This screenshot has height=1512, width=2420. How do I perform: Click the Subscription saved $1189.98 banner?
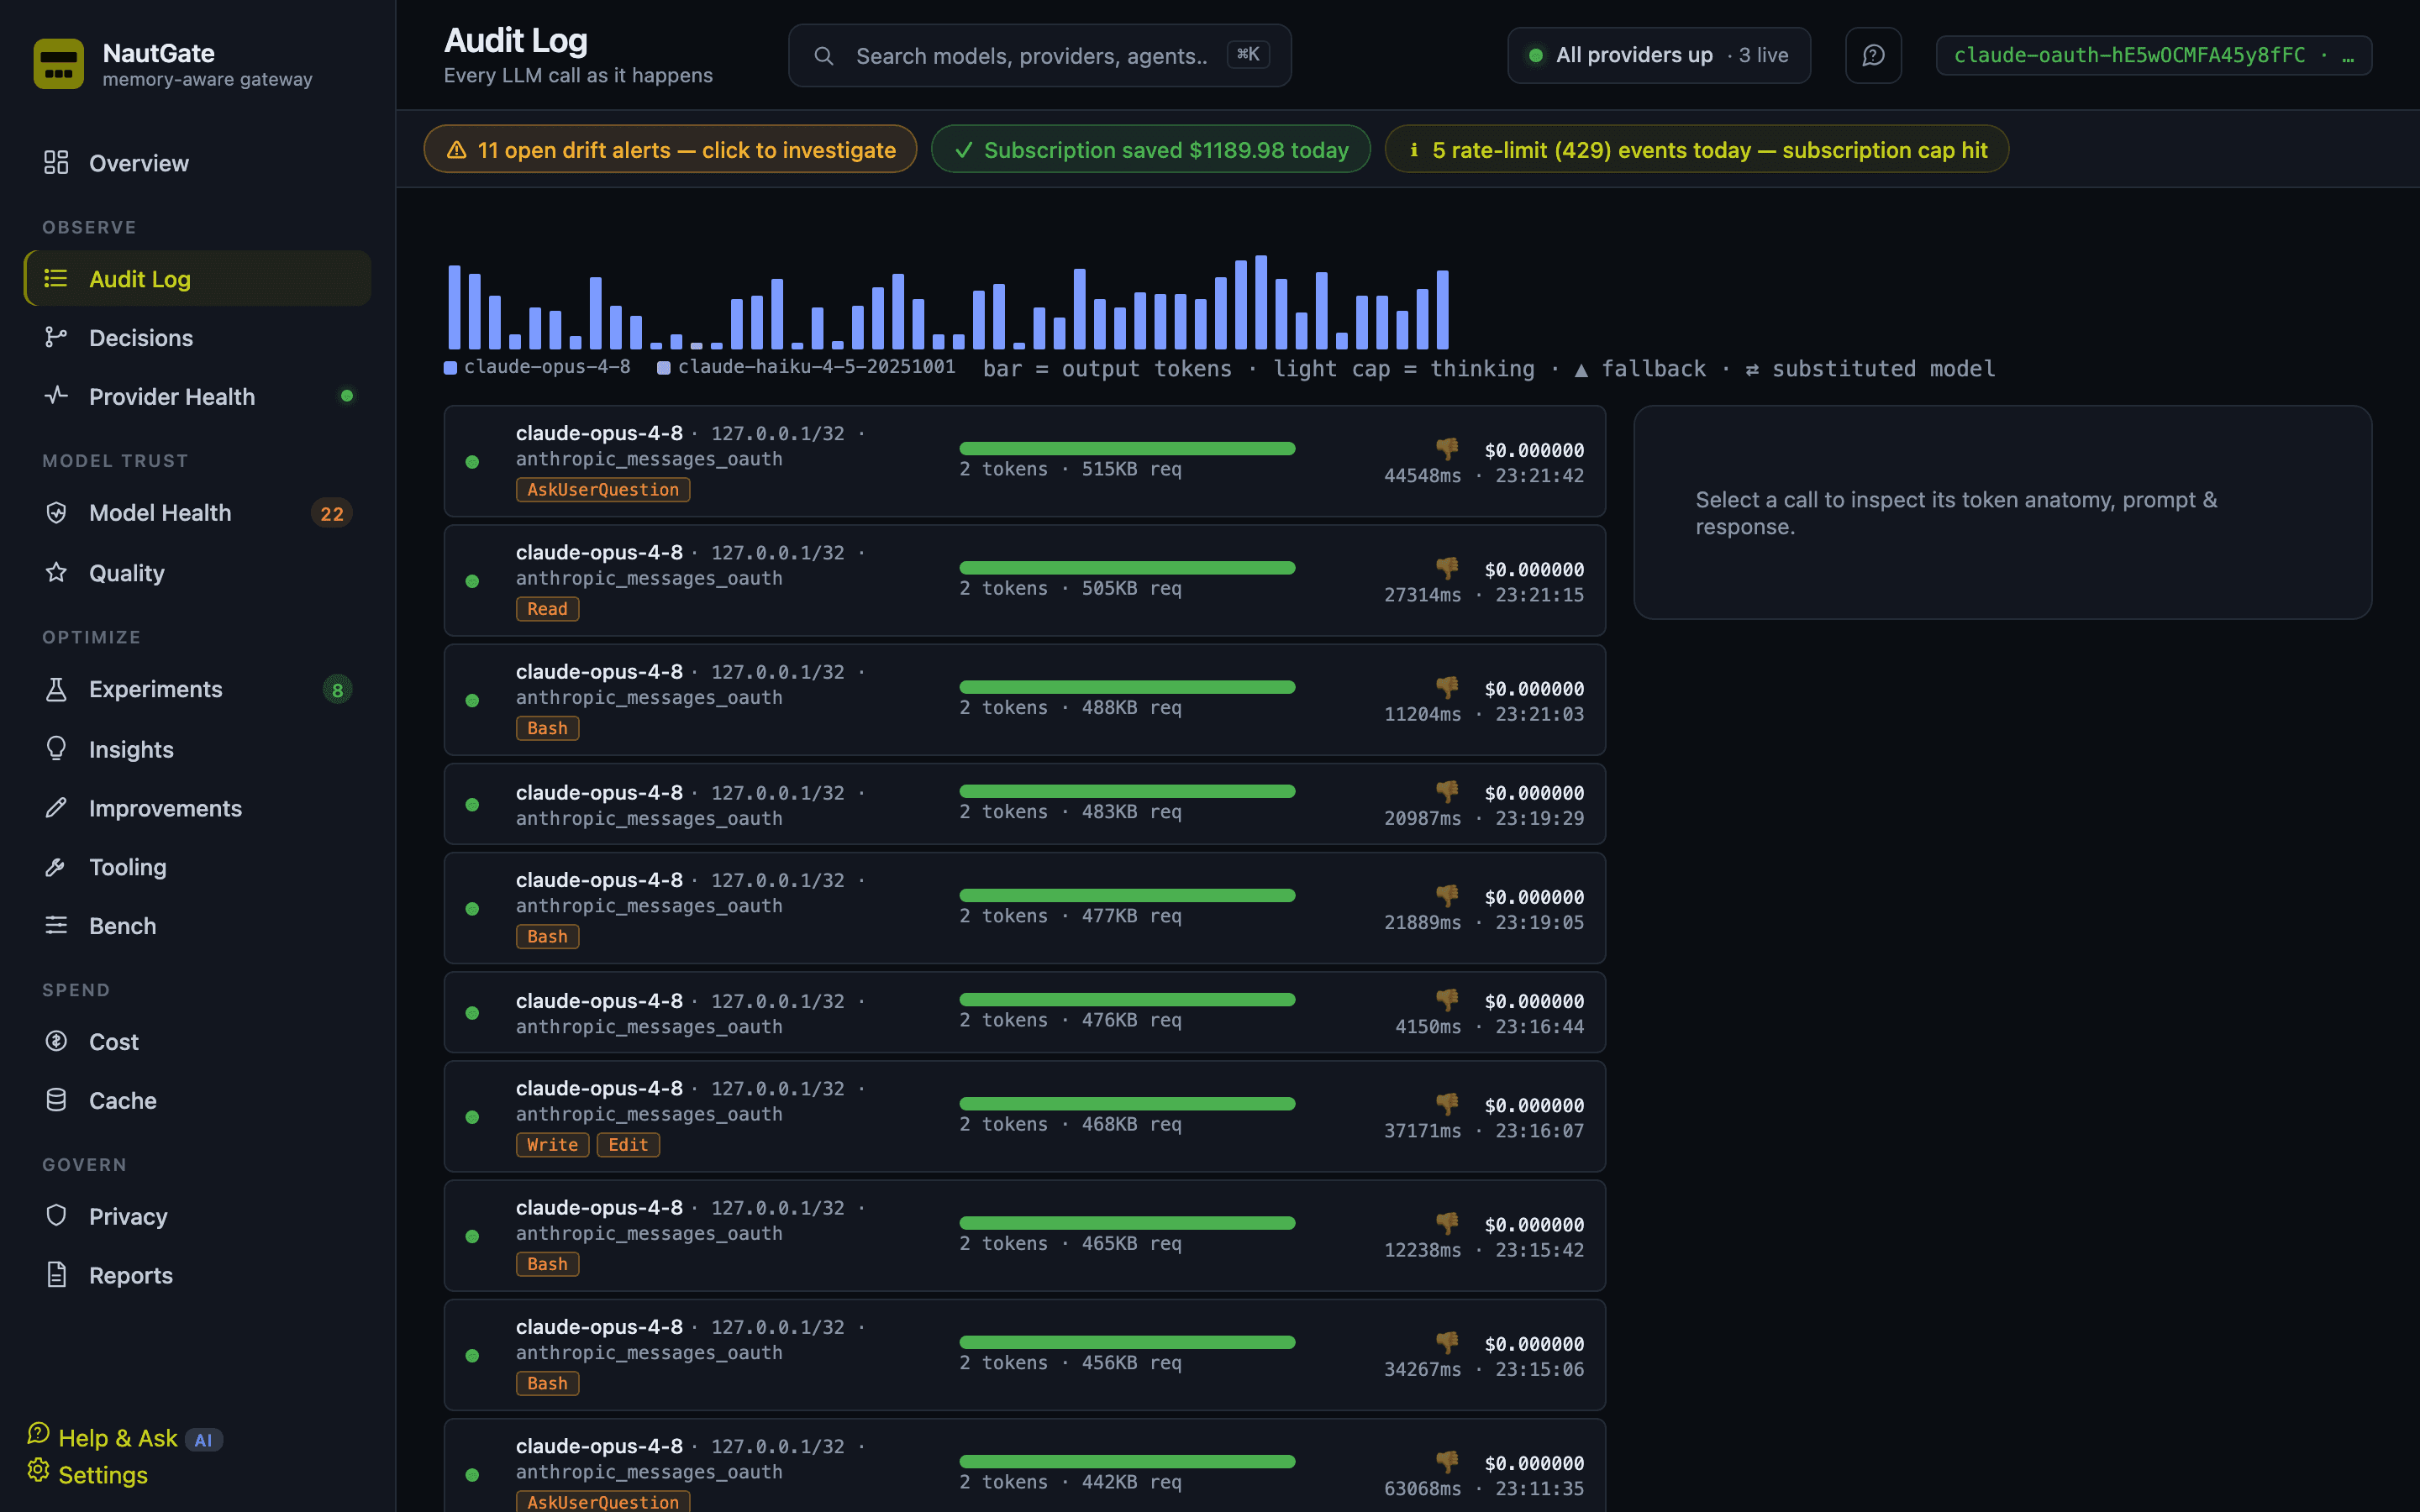coord(1150,150)
